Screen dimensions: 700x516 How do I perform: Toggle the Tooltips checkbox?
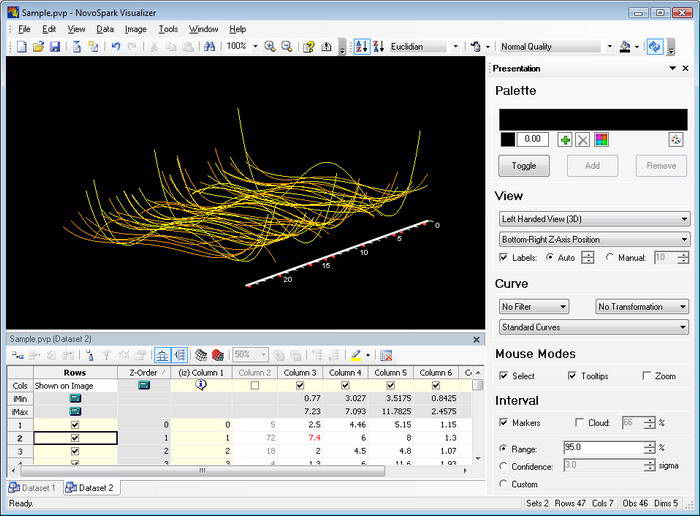tap(572, 376)
